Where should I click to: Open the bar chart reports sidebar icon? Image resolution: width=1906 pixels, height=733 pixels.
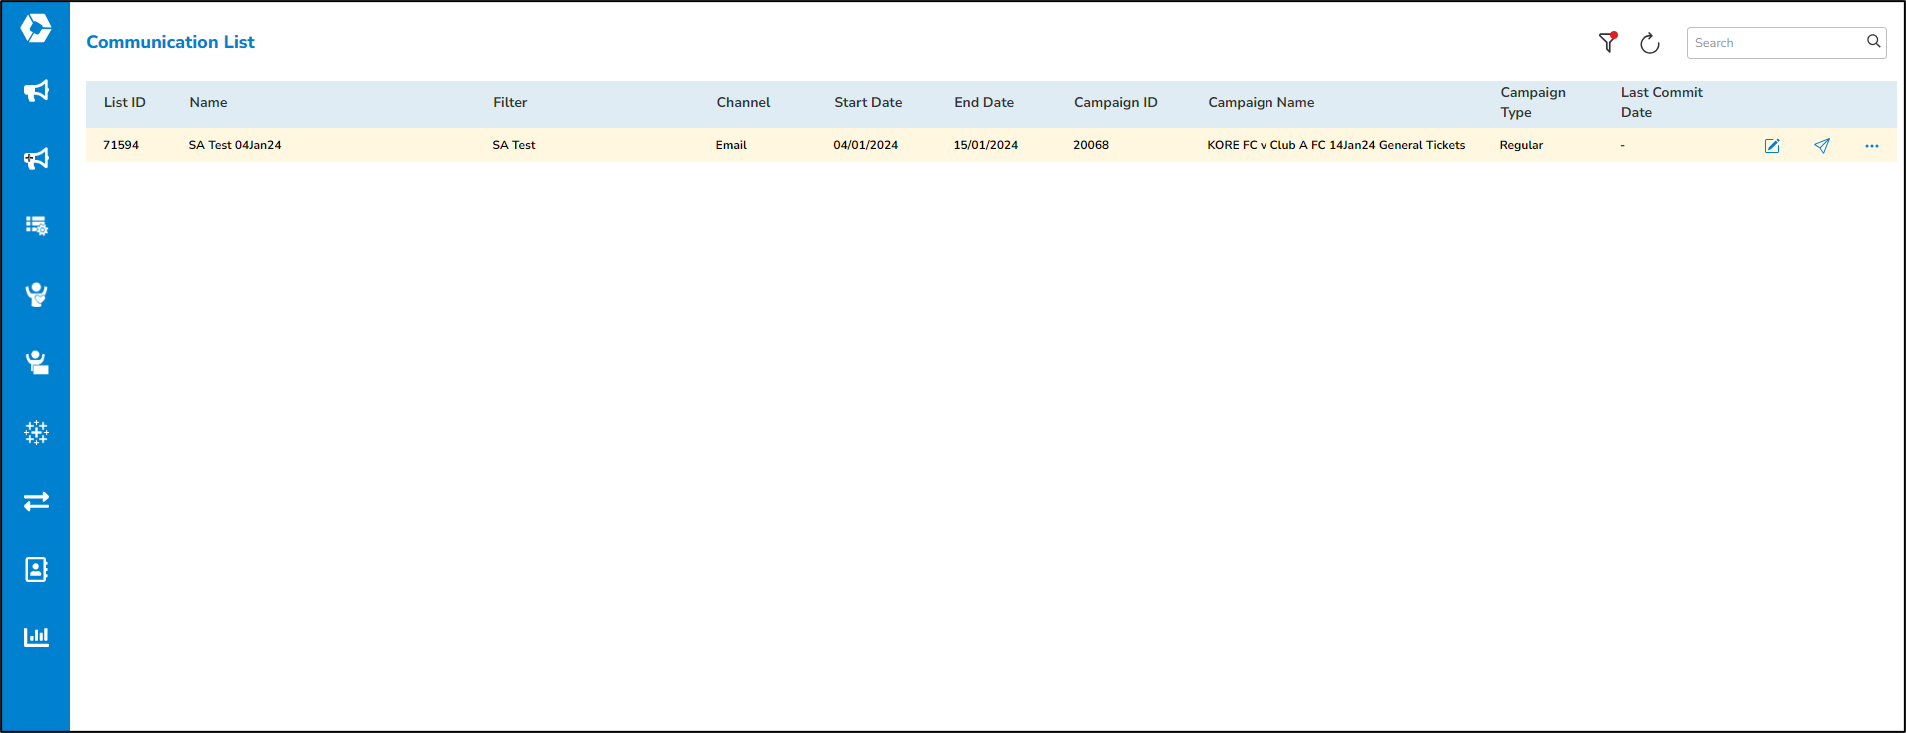pos(36,637)
